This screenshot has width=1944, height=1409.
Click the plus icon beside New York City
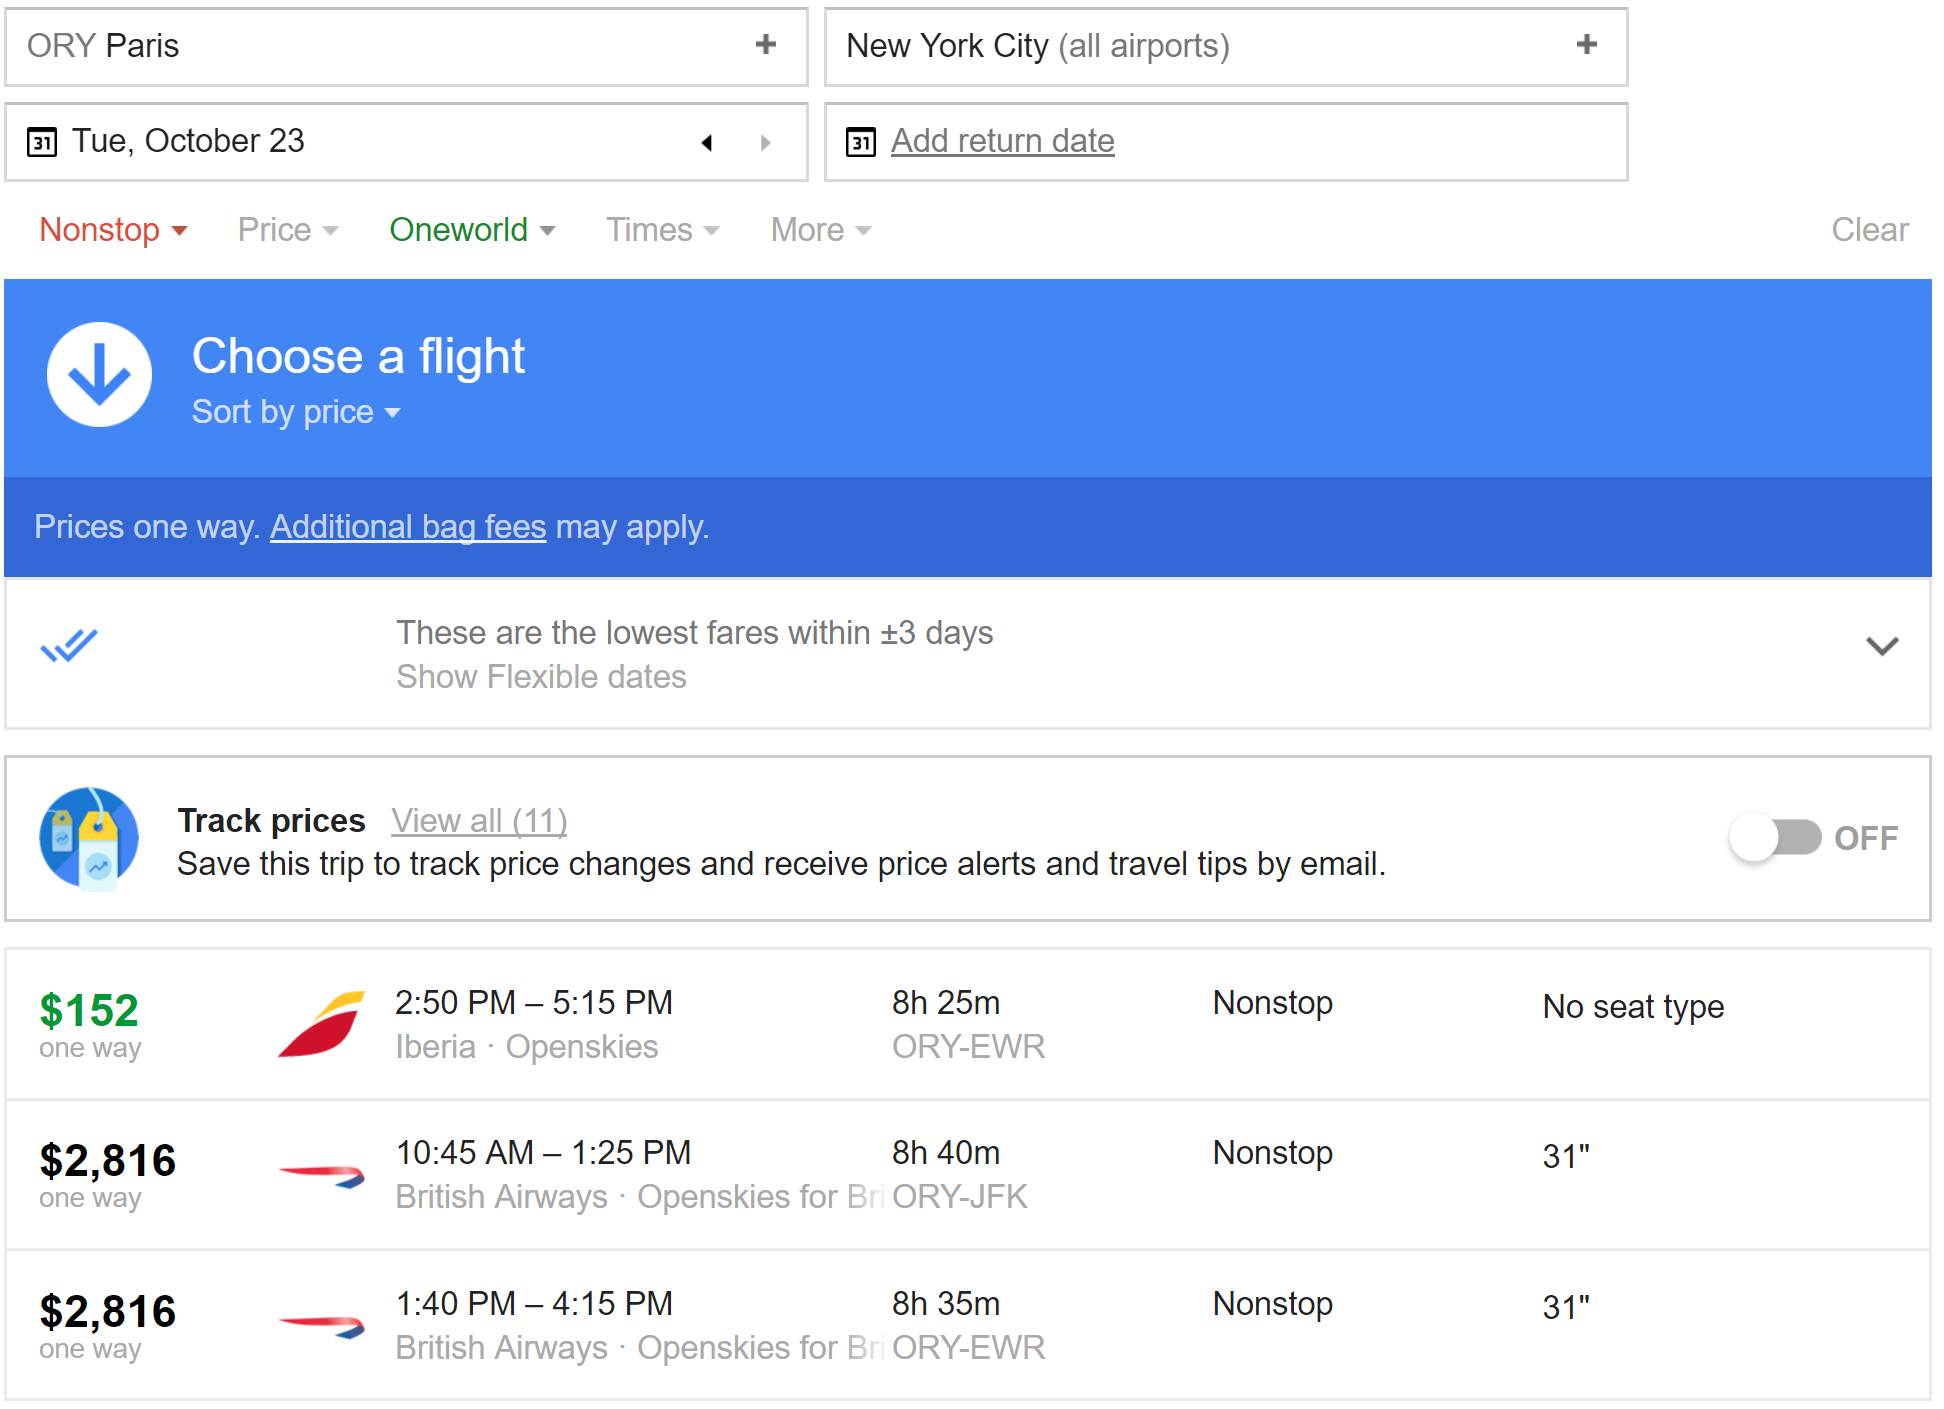(x=1586, y=45)
